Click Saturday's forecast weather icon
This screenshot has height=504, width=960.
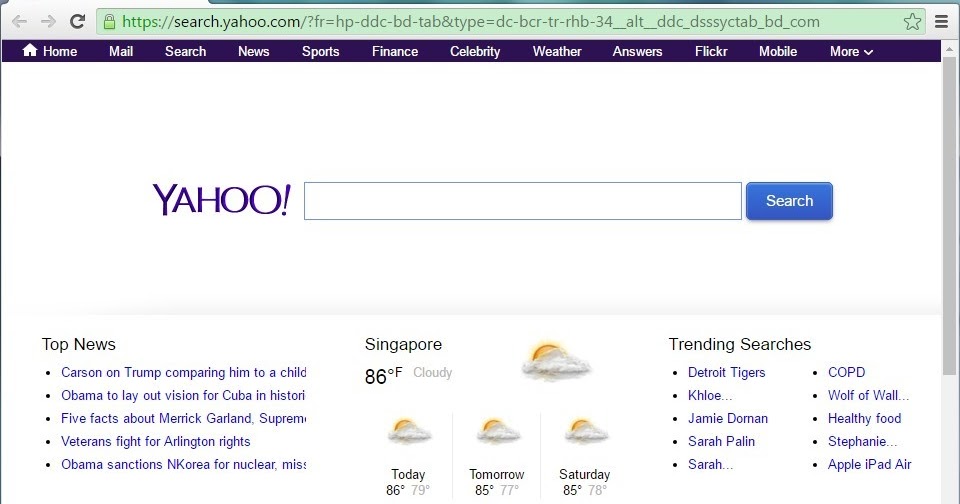[x=586, y=431]
